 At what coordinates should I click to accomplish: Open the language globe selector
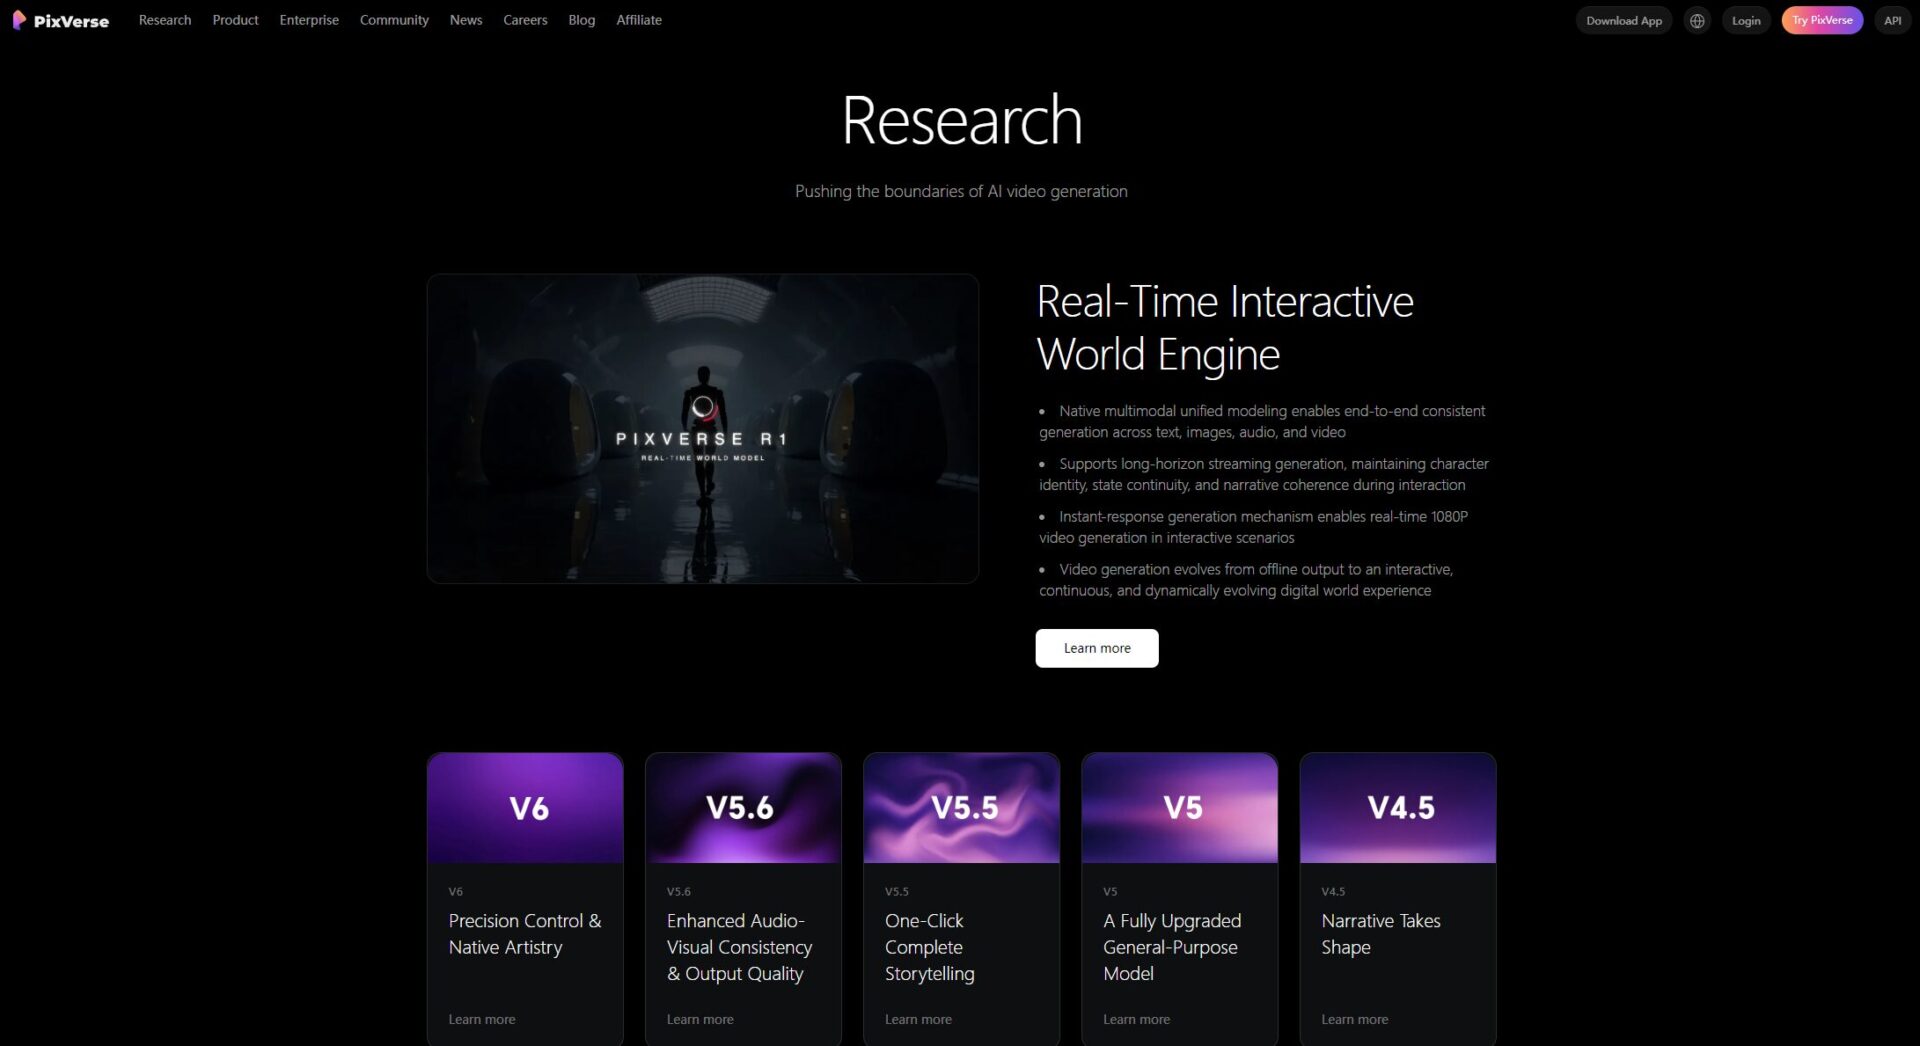(1697, 20)
